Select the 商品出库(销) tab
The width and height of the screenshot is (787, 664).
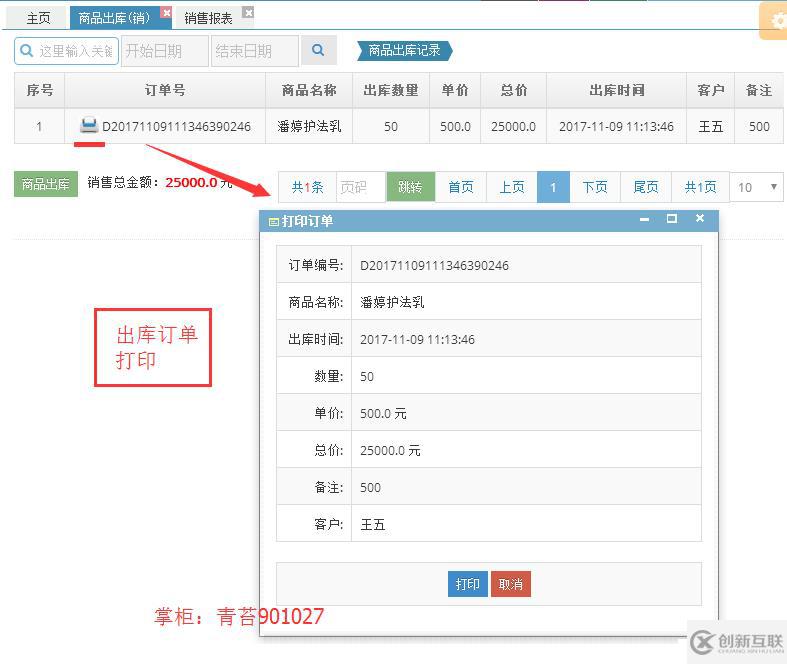(114, 19)
